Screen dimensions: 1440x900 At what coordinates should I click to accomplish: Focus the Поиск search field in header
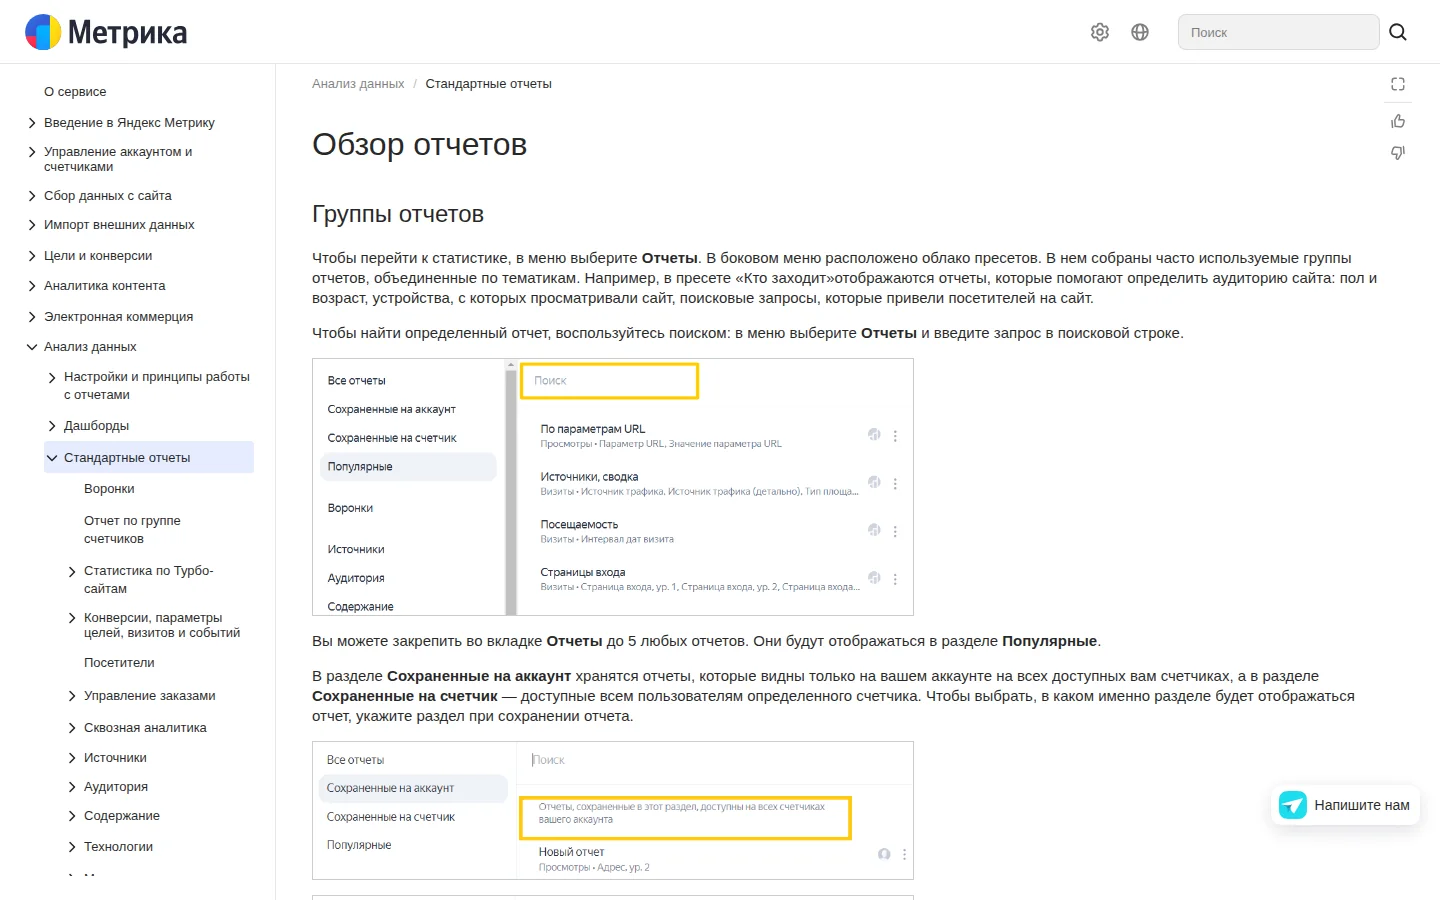click(x=1279, y=32)
